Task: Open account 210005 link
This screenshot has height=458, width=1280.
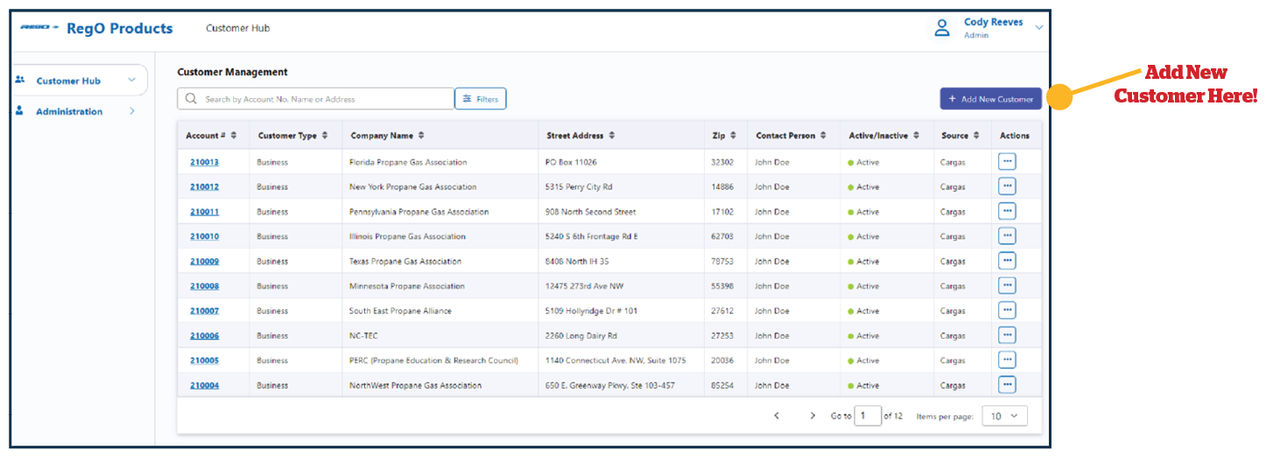Action: coord(204,360)
